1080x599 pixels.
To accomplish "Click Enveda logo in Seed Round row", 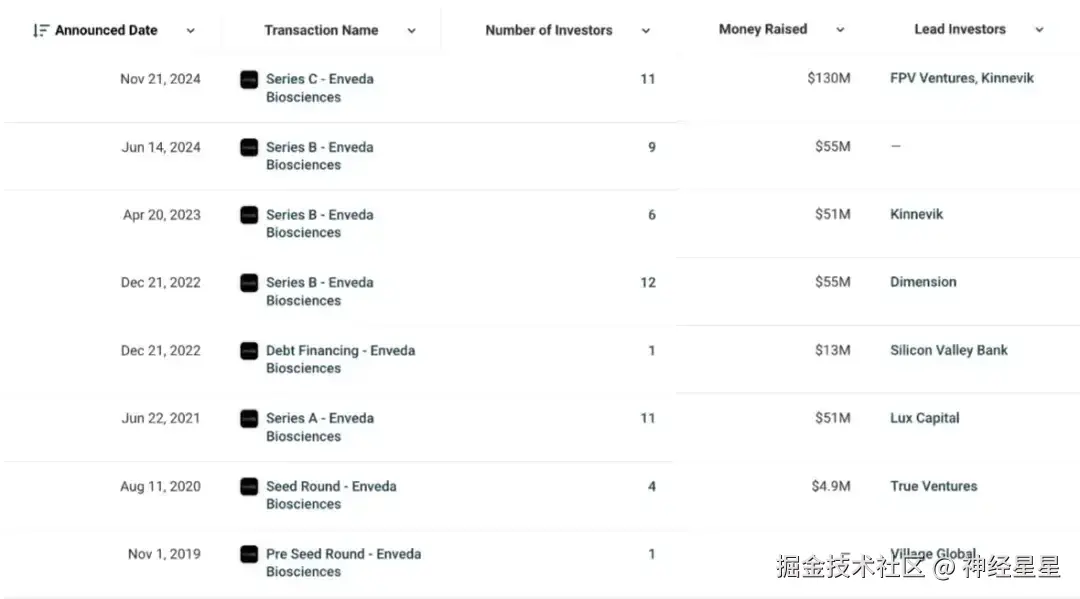I will point(249,487).
